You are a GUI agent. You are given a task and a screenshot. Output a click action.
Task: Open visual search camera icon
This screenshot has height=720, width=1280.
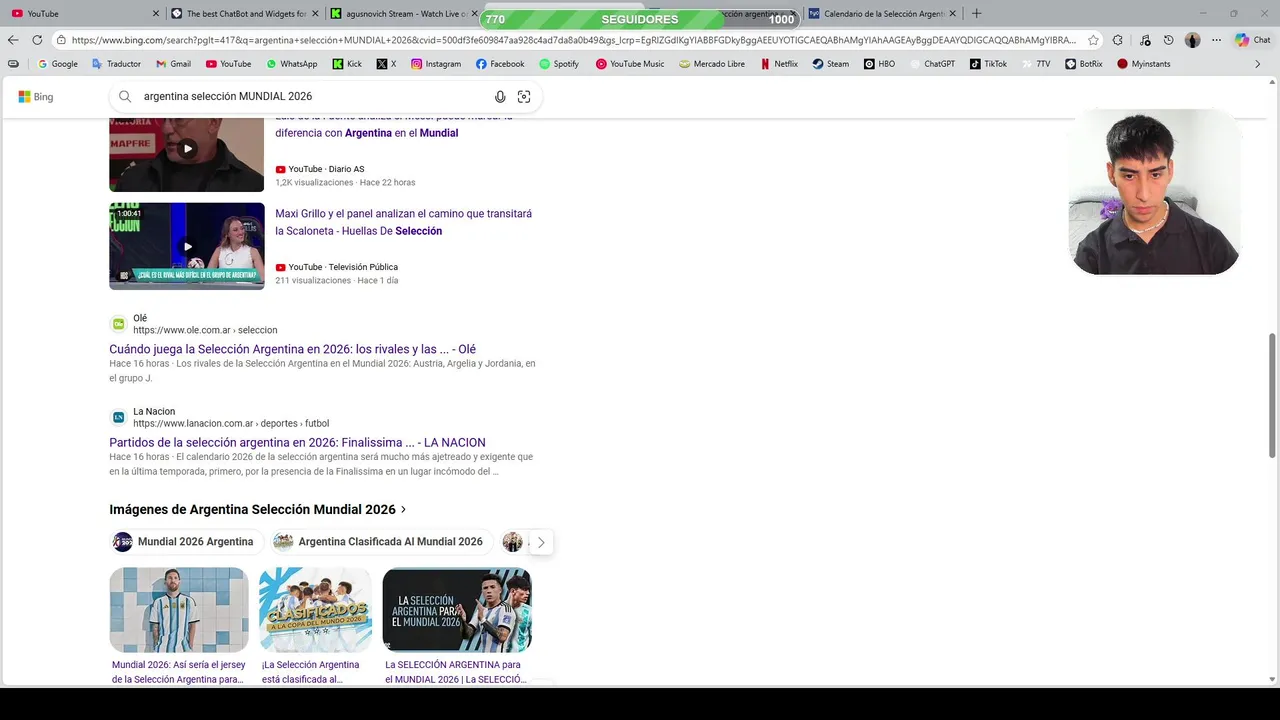point(524,97)
